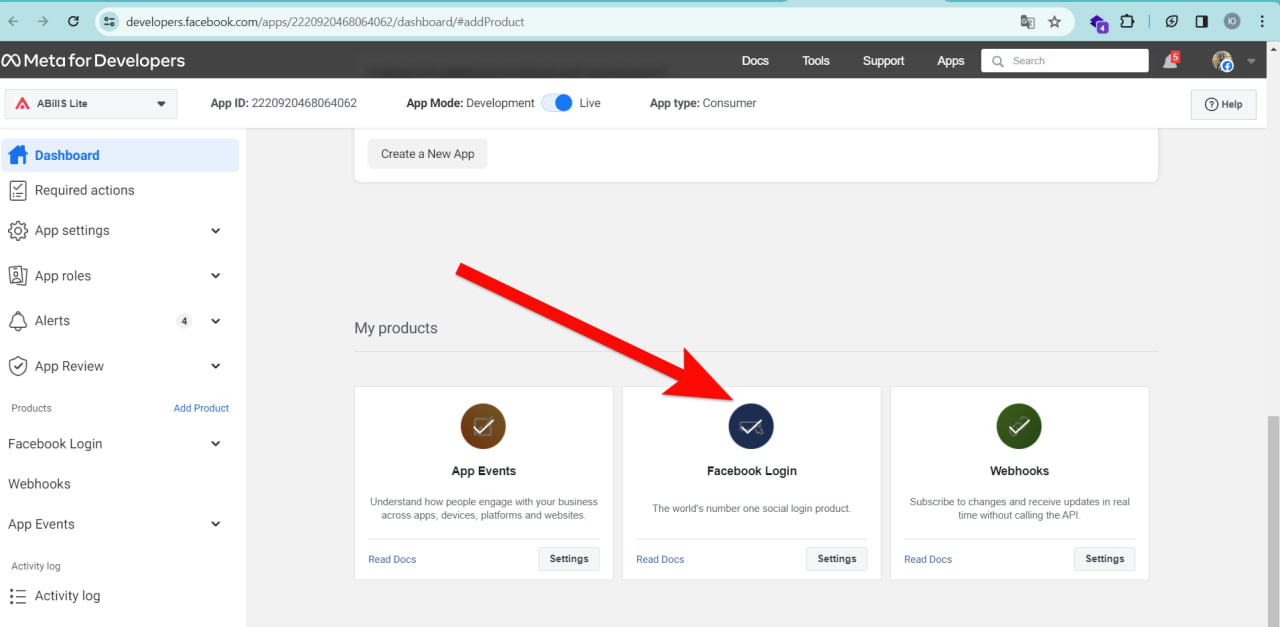Viewport: 1280px width, 627px height.
Task: Expand the App roles section
Action: click(215, 276)
